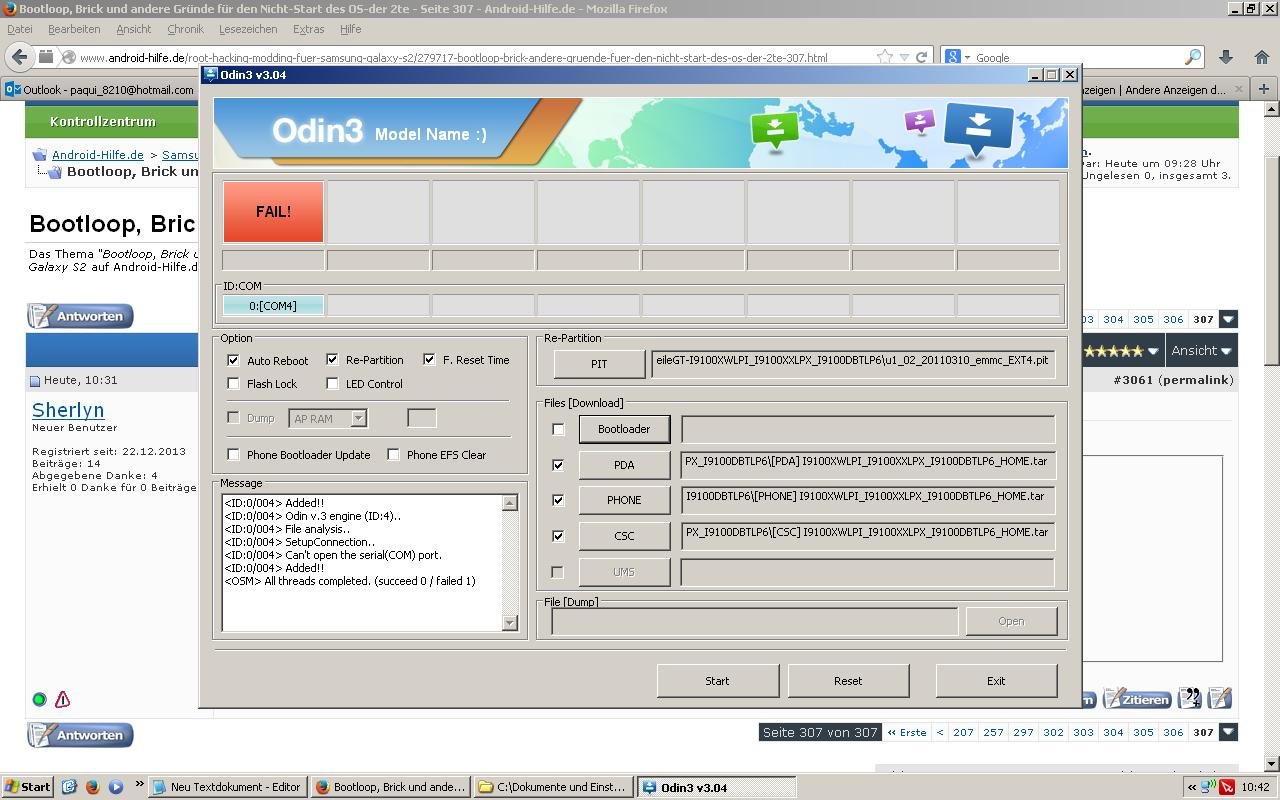
Task: Open Odin3 title bar system menu icon
Action: coord(210,74)
